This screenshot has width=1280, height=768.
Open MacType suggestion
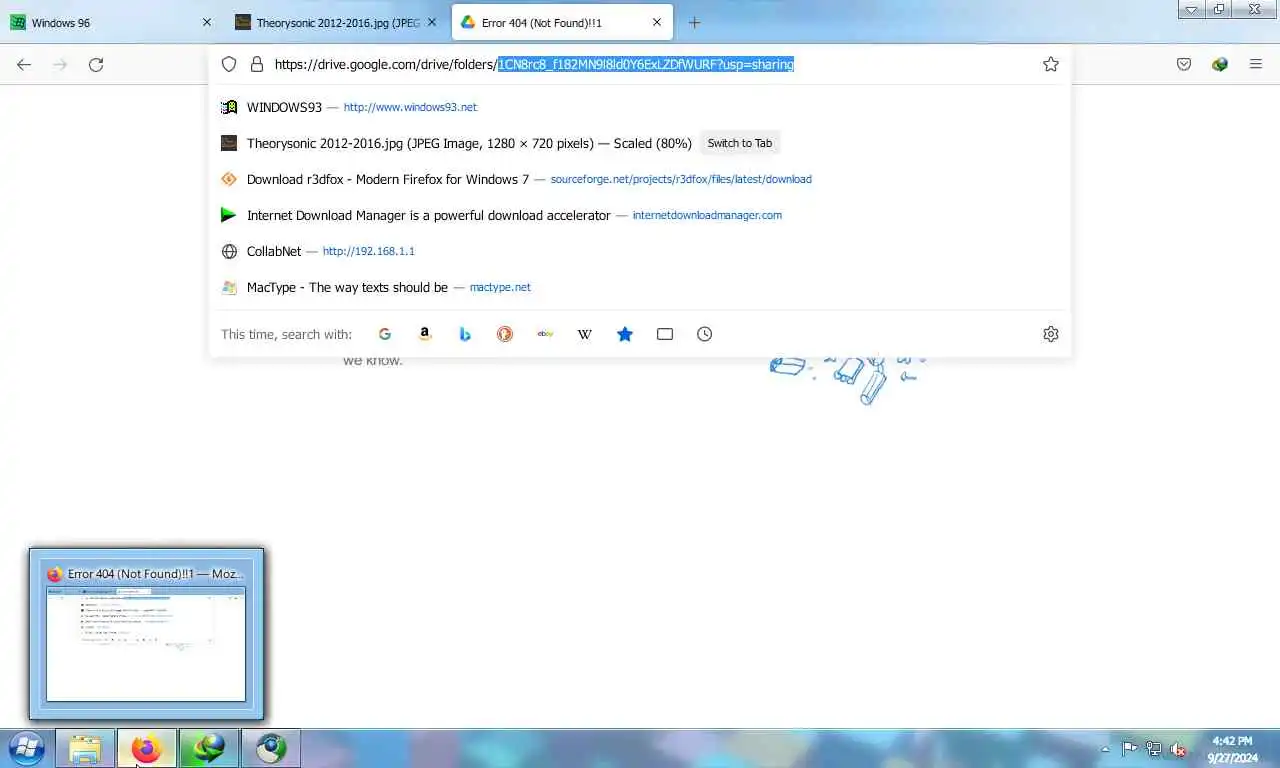(640, 287)
